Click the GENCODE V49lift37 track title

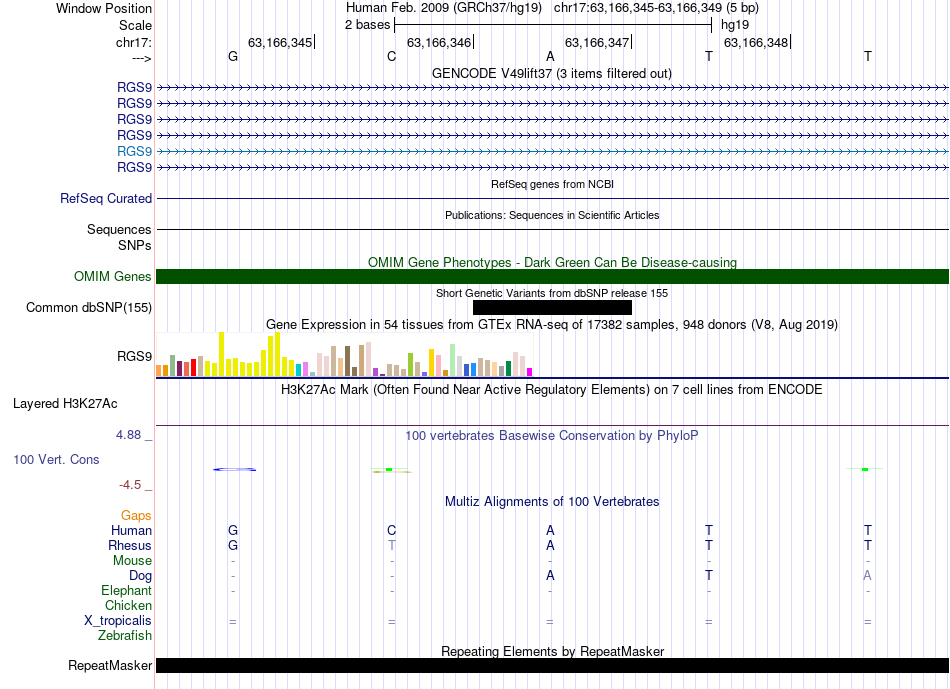point(552,73)
